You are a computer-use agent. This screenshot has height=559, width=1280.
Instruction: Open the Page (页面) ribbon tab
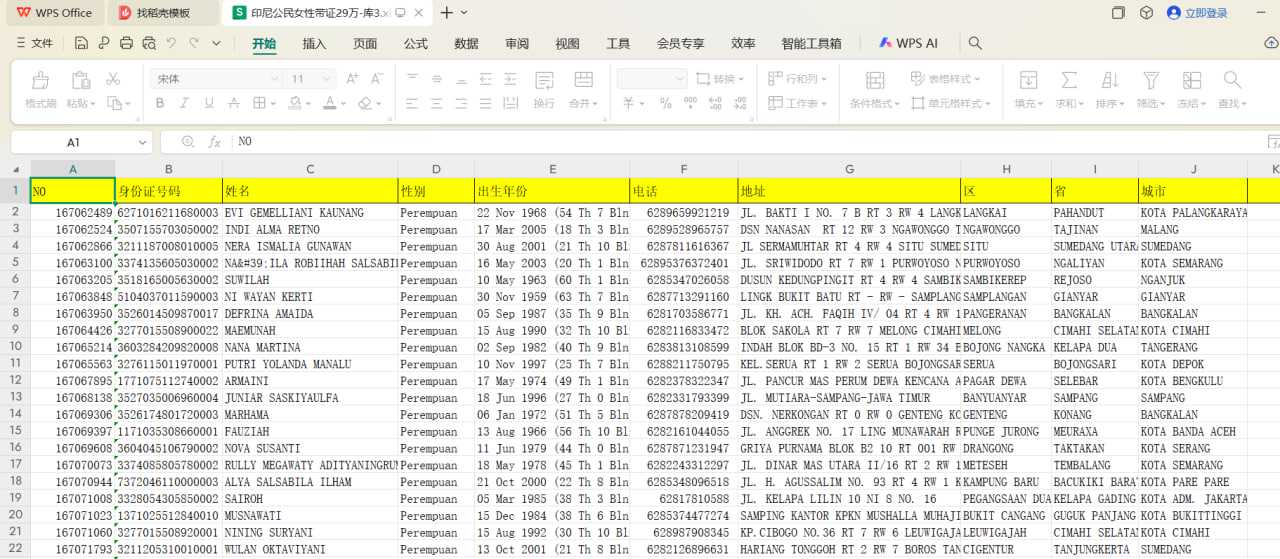pos(365,43)
